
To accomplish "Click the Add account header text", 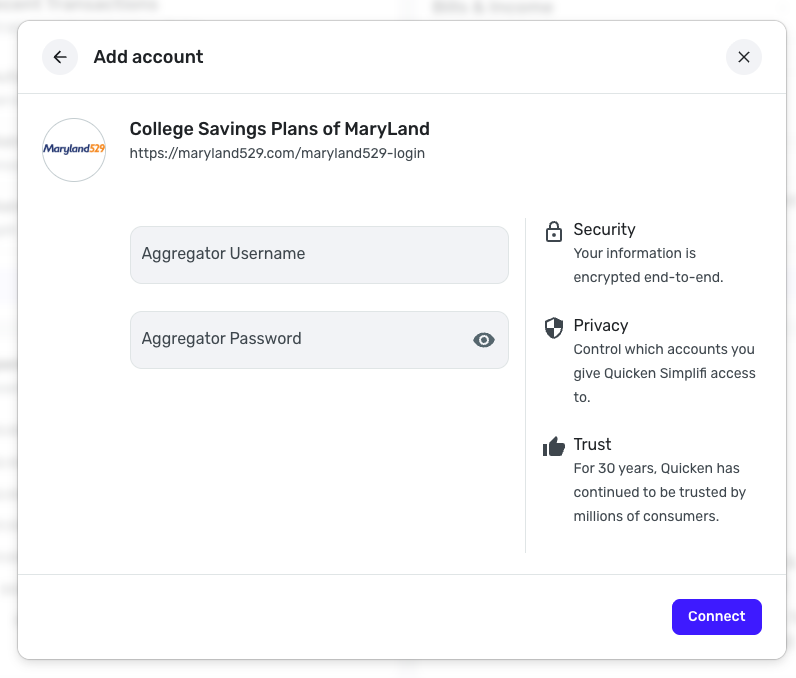I will tap(148, 57).
